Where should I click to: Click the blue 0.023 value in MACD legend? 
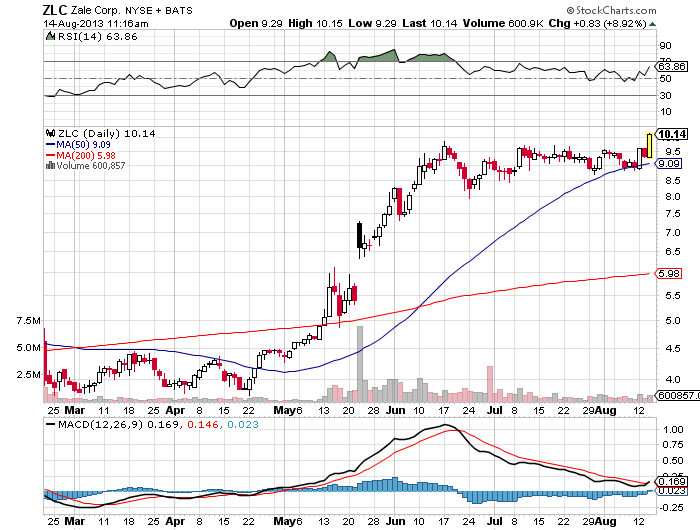pyautogui.click(x=243, y=424)
